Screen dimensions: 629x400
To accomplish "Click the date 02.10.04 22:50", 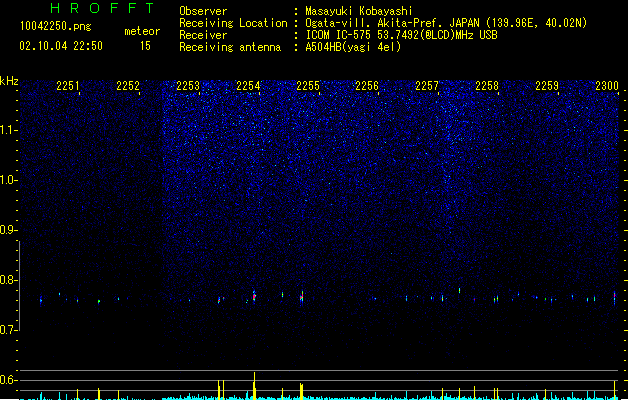I will [61, 46].
